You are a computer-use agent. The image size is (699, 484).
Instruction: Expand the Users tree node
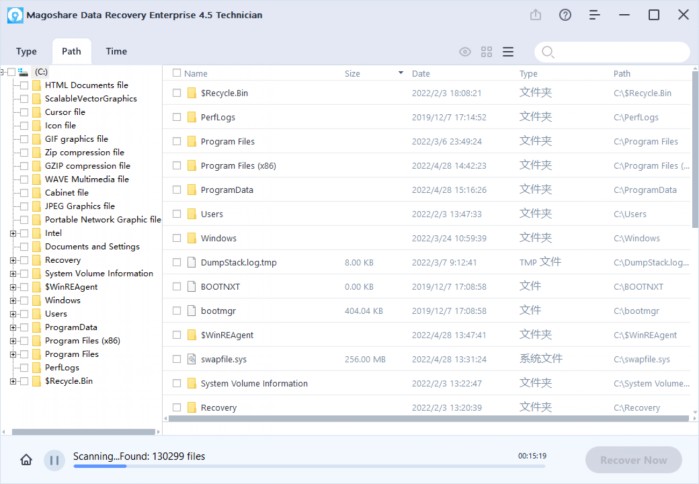13,314
